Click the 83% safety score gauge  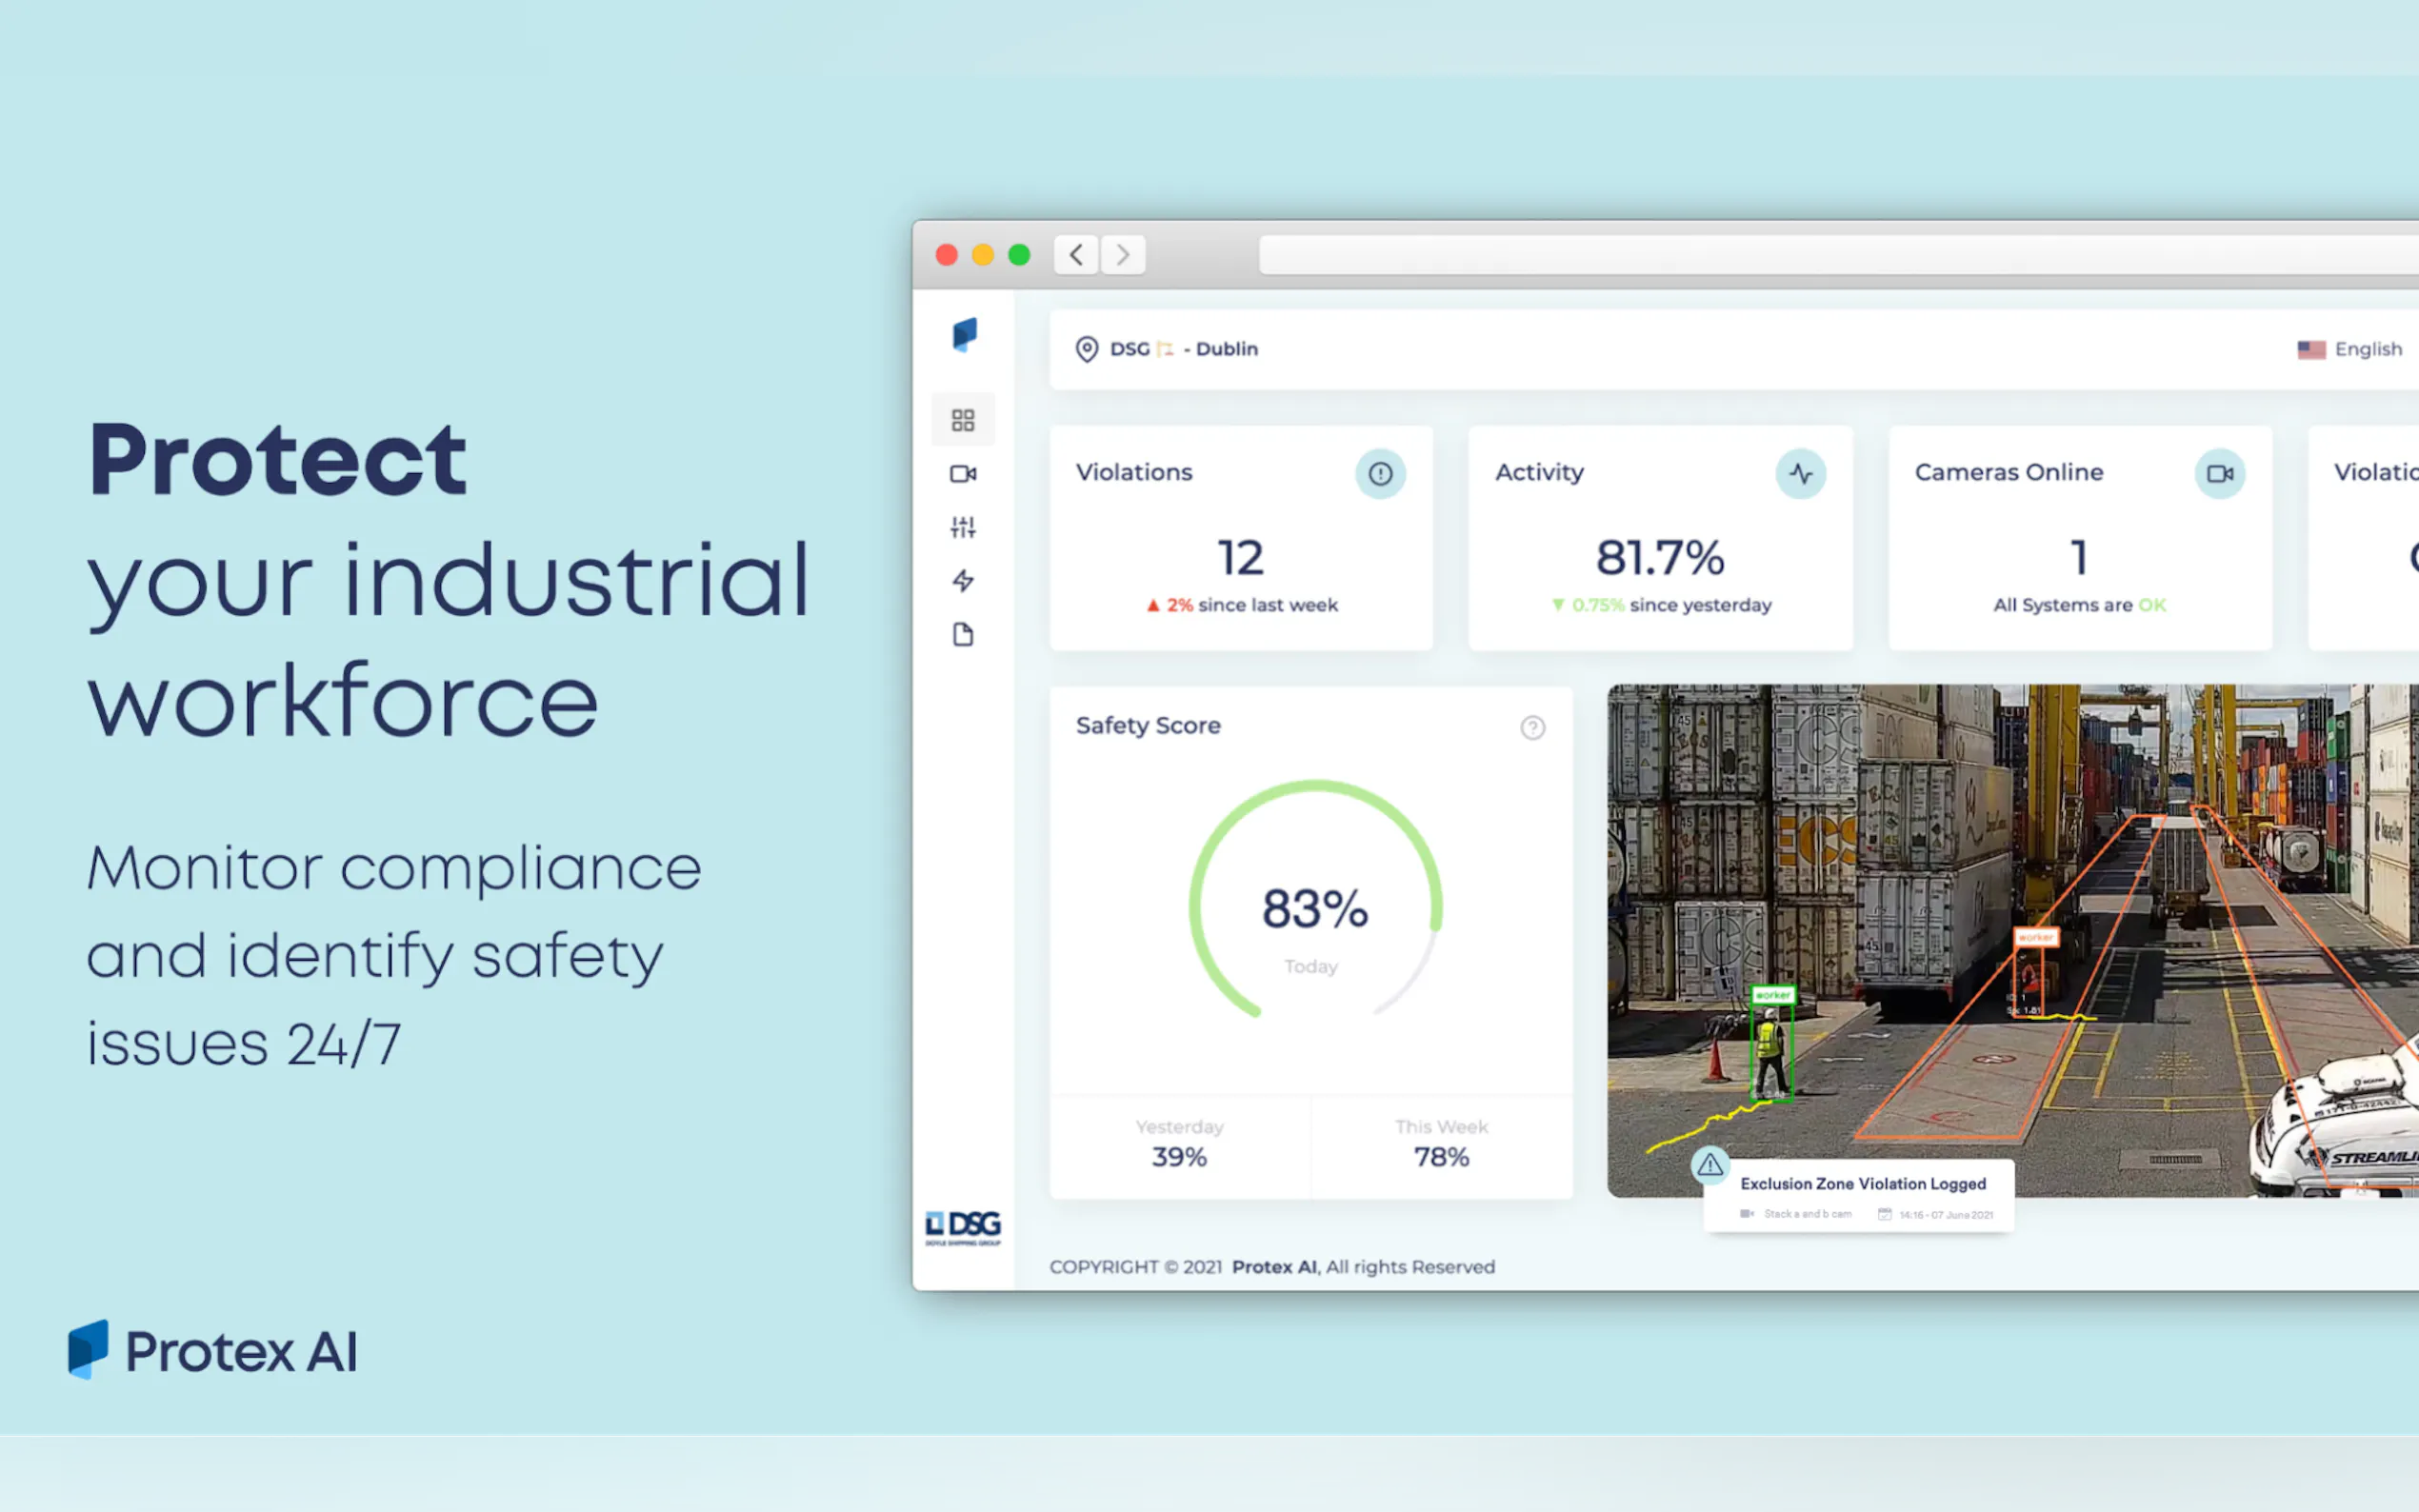tap(1314, 908)
